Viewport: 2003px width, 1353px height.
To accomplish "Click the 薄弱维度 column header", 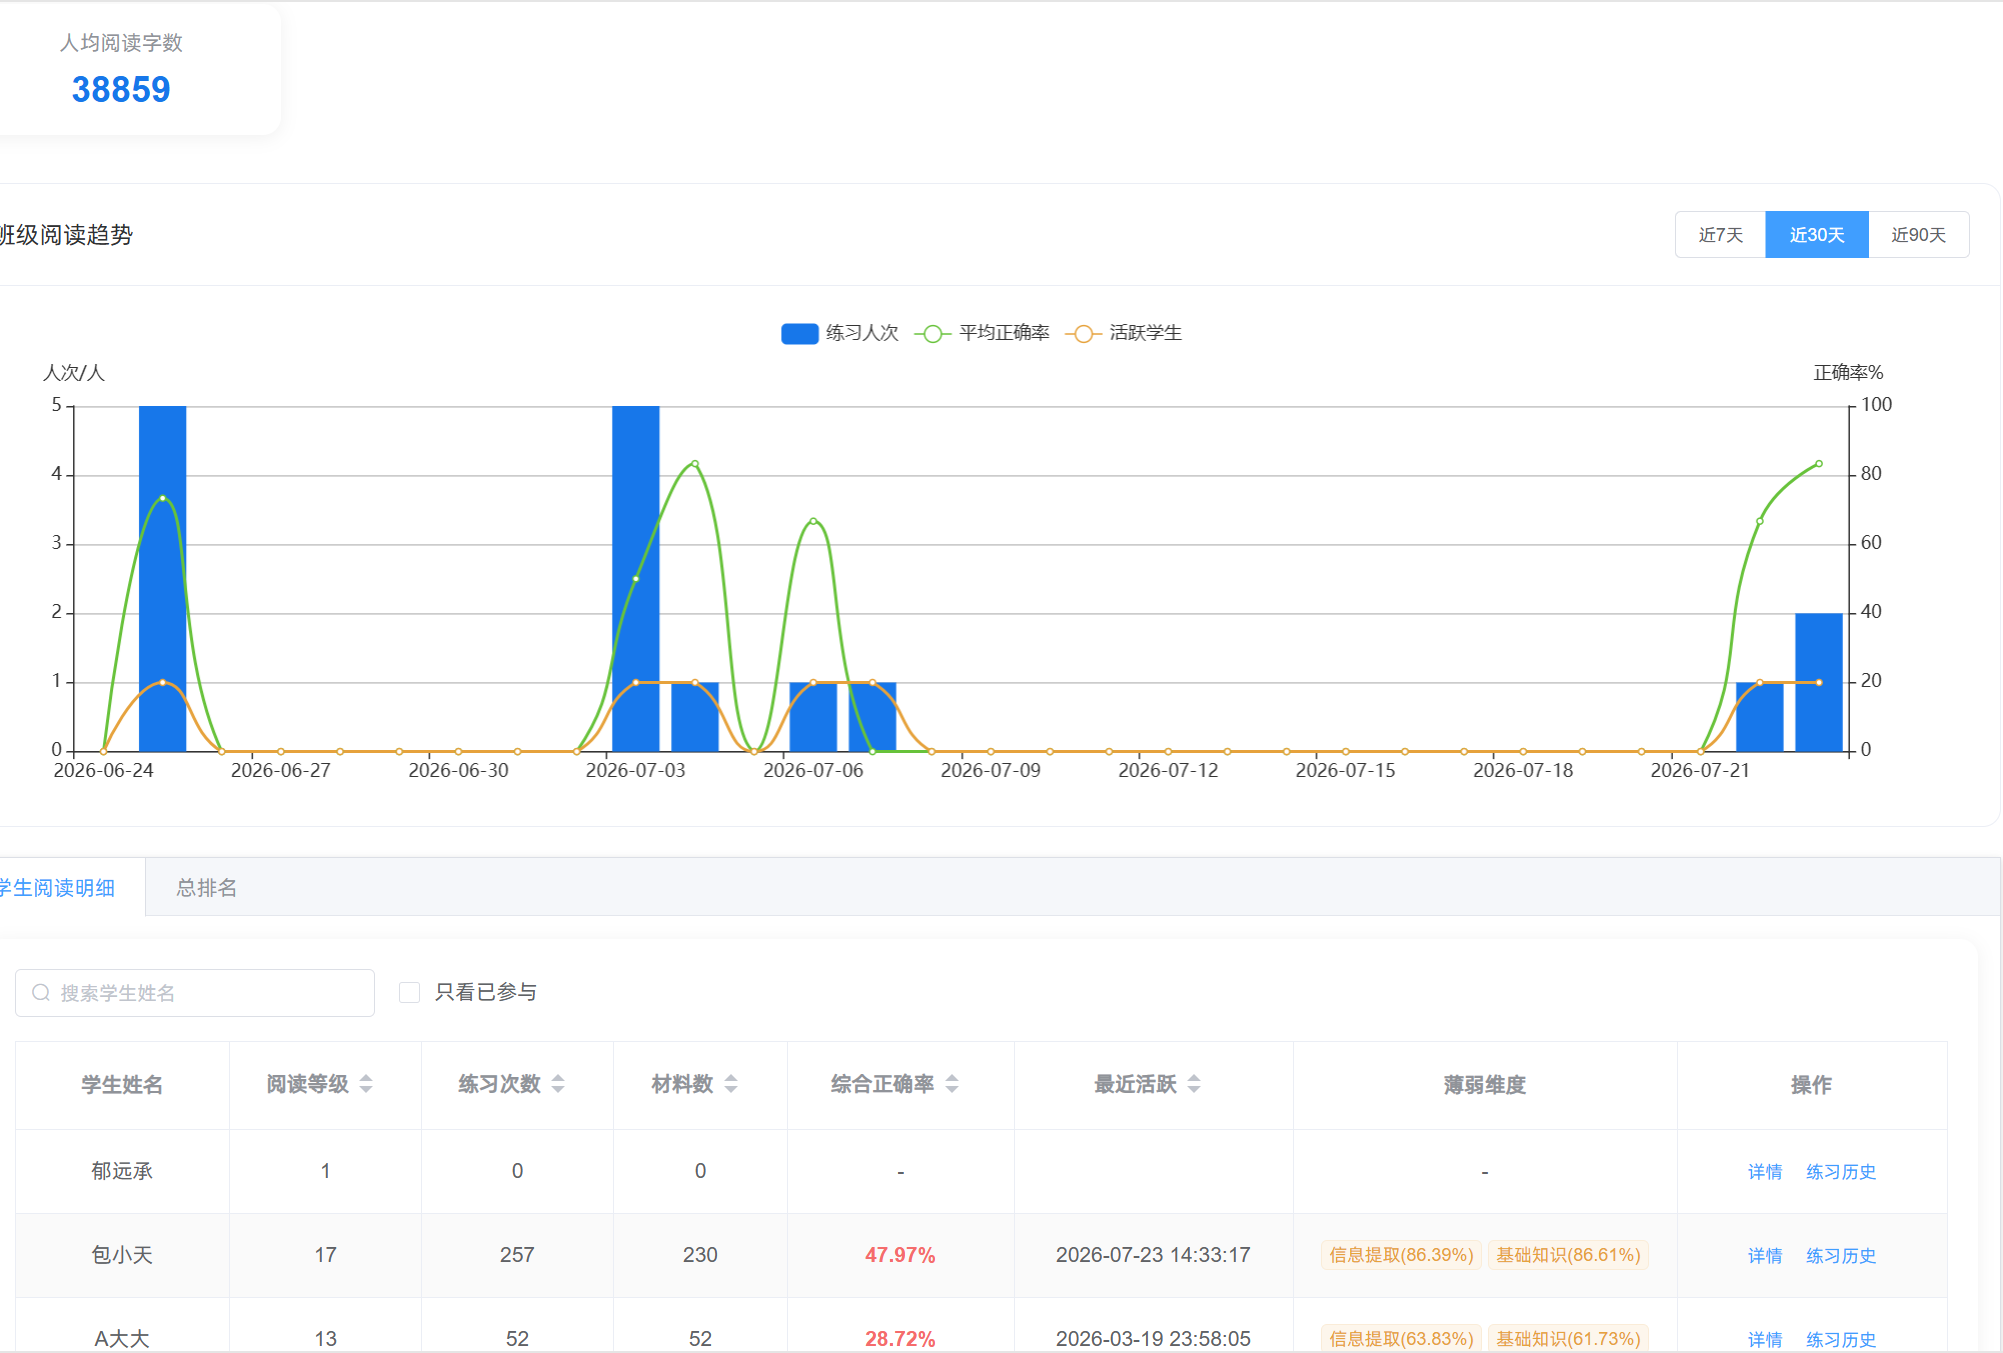I will pyautogui.click(x=1484, y=1085).
